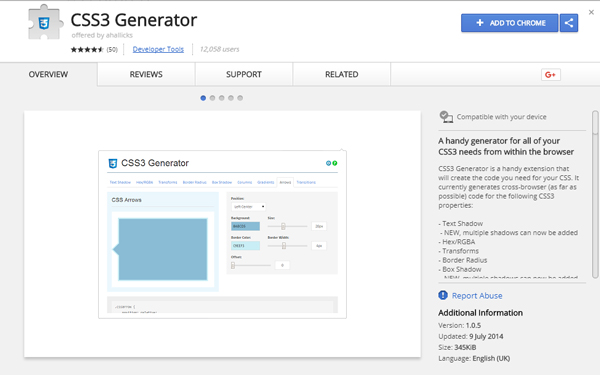This screenshot has height=375, width=600.
Task: Click the 12,058 users text
Action: 219,49
